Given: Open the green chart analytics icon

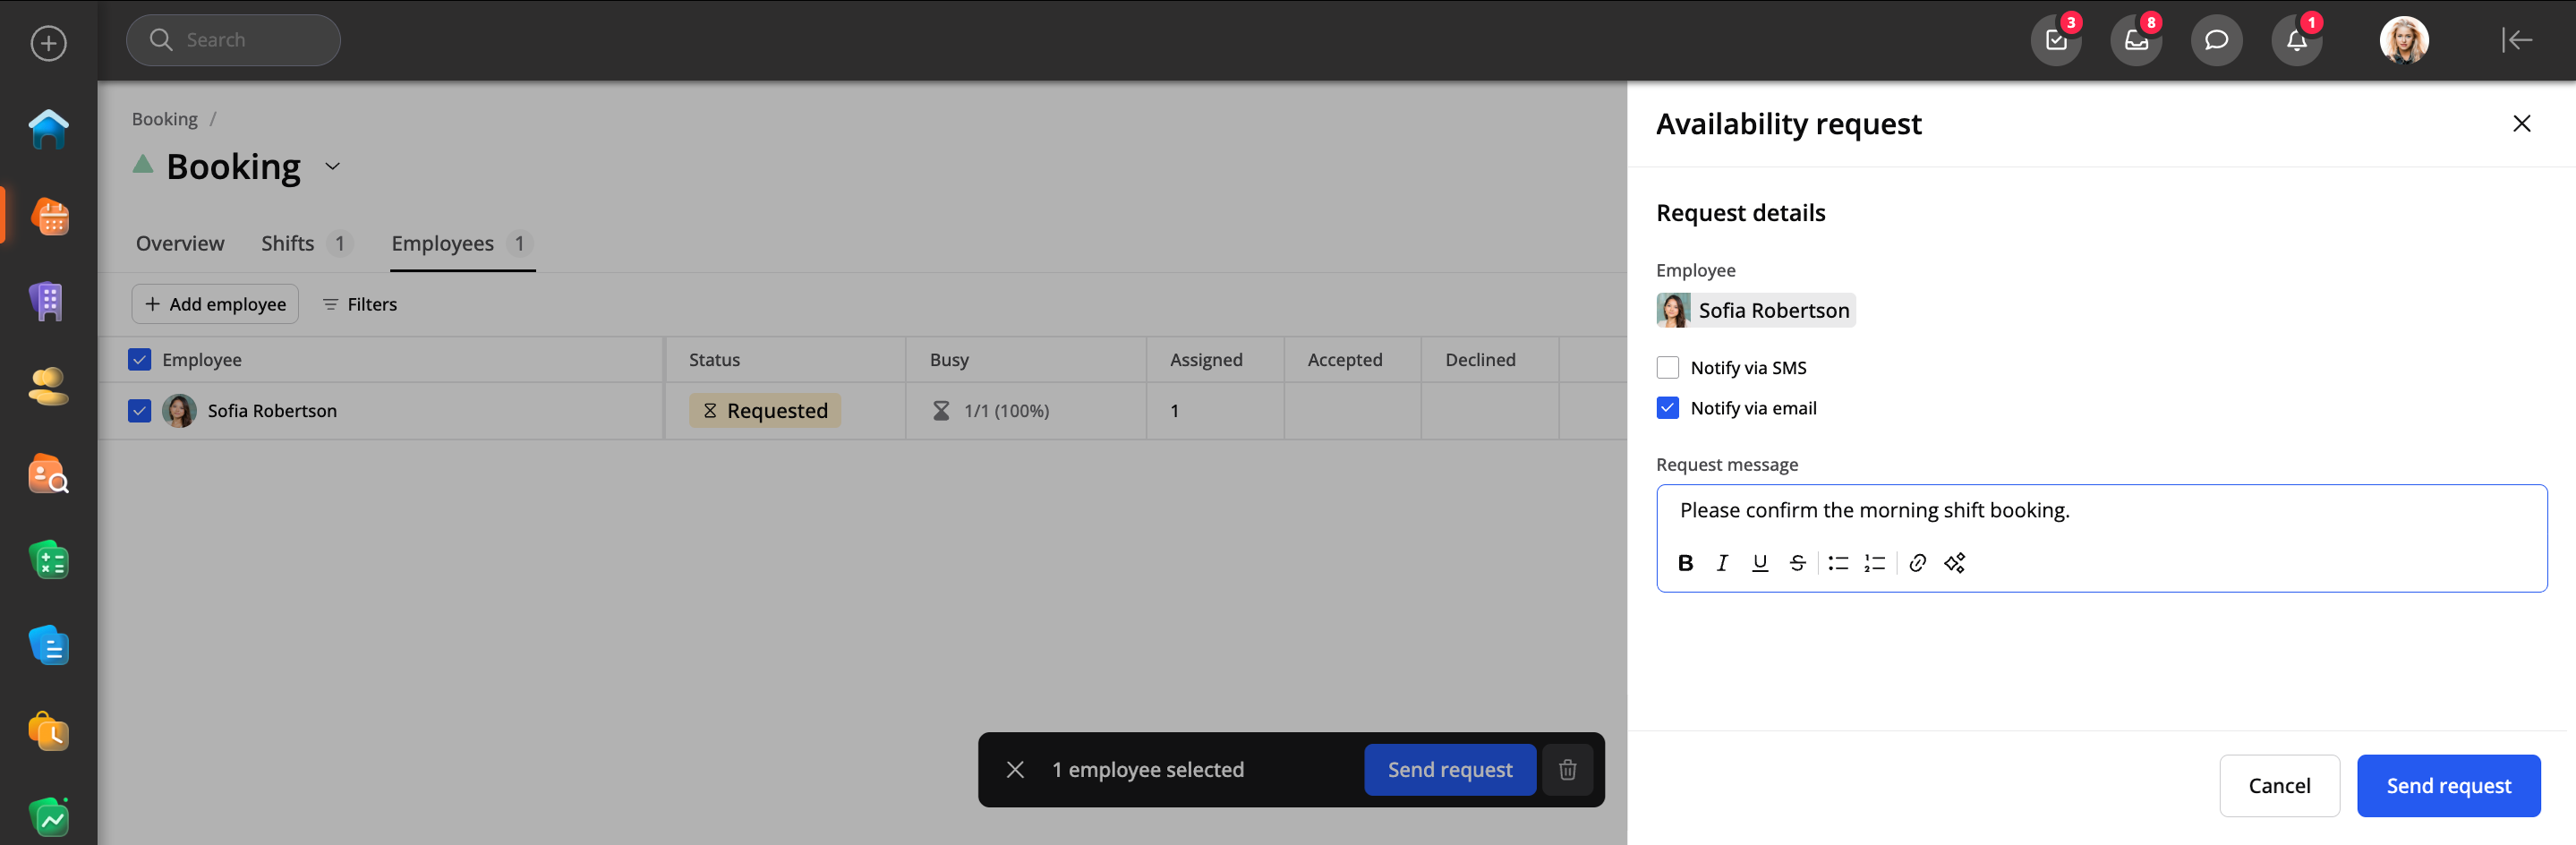Looking at the screenshot, I should coord(48,818).
